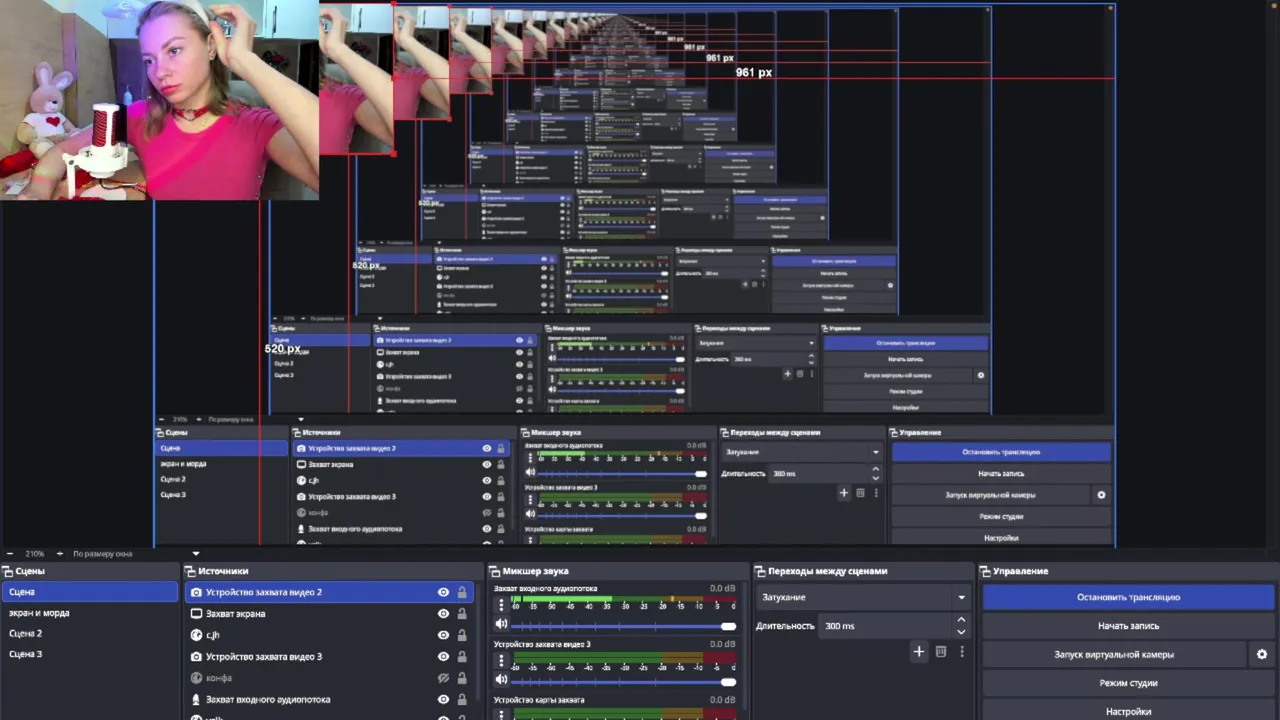Toggle lock on Устройство захвата видео 3
The image size is (1280, 720).
pyautogui.click(x=462, y=657)
